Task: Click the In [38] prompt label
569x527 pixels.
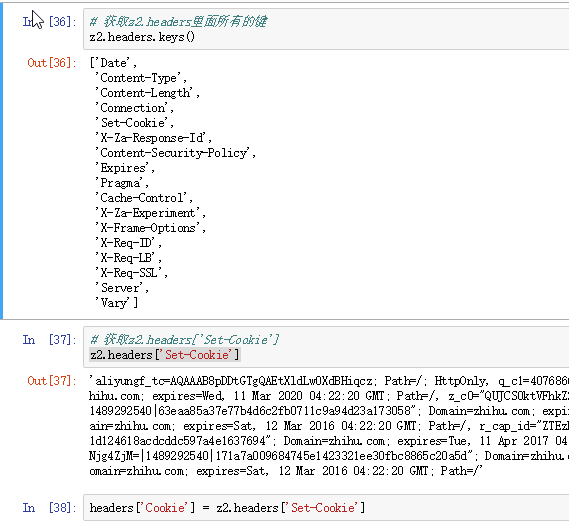Action: 50,507
